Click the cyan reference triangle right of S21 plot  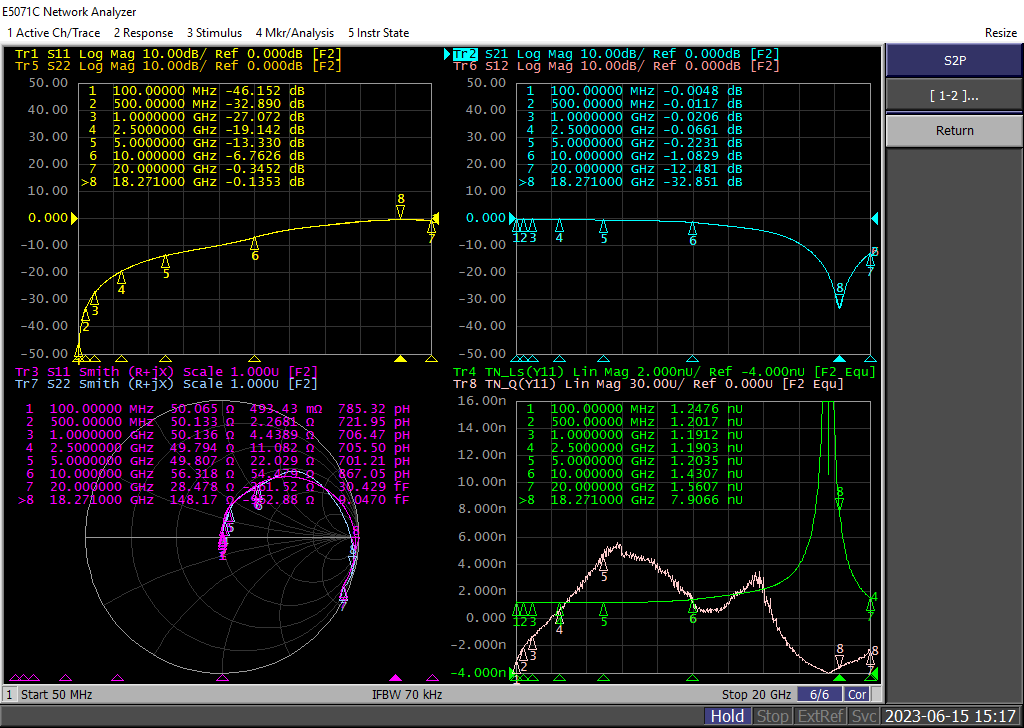875,218
